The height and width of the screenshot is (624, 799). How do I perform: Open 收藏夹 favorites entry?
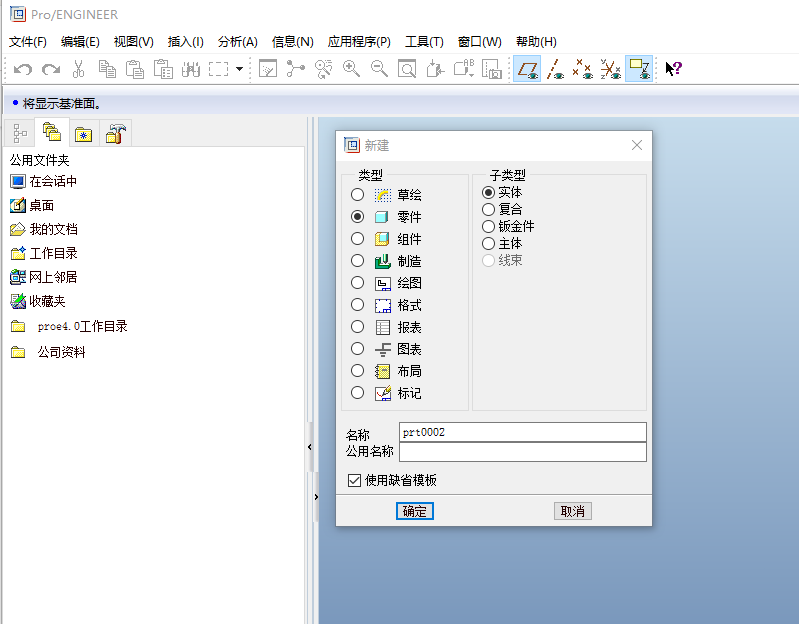coord(38,302)
